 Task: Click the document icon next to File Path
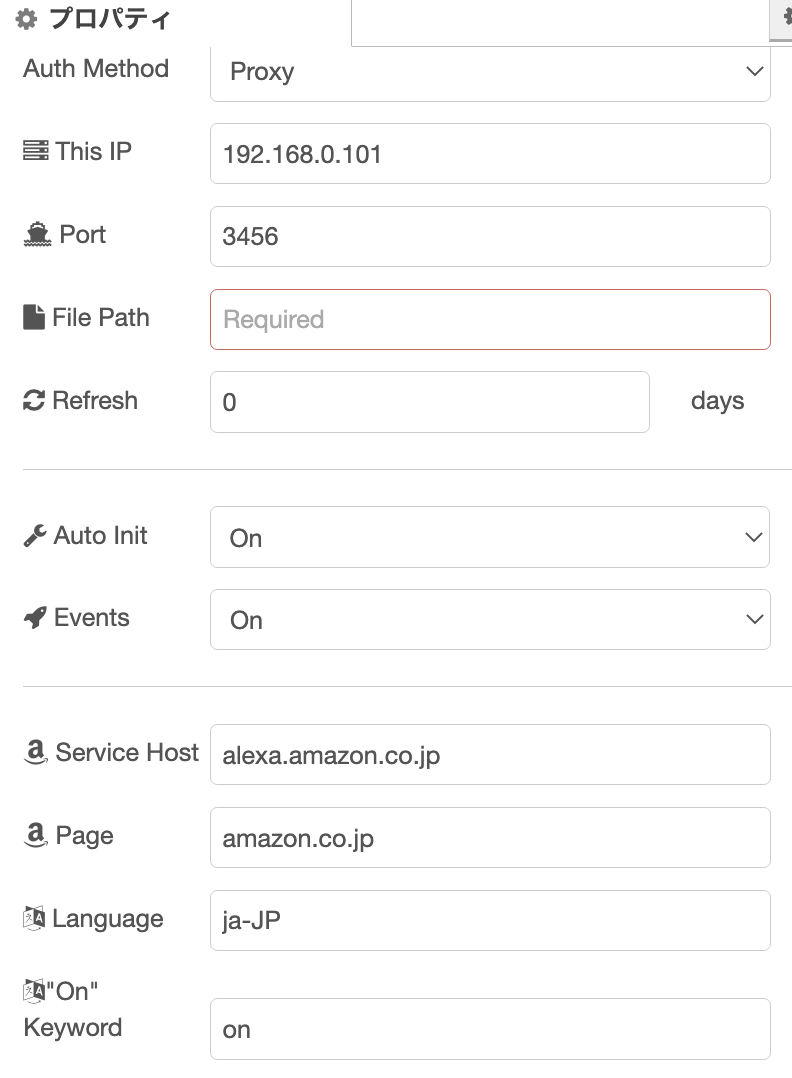tap(32, 316)
